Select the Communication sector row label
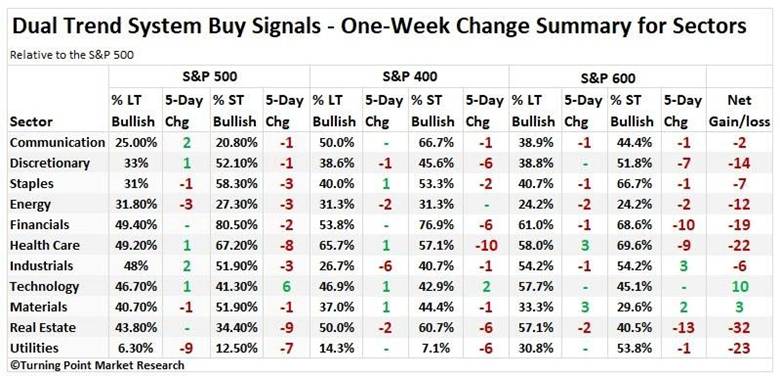This screenshot has height=379, width=780. (x=57, y=143)
